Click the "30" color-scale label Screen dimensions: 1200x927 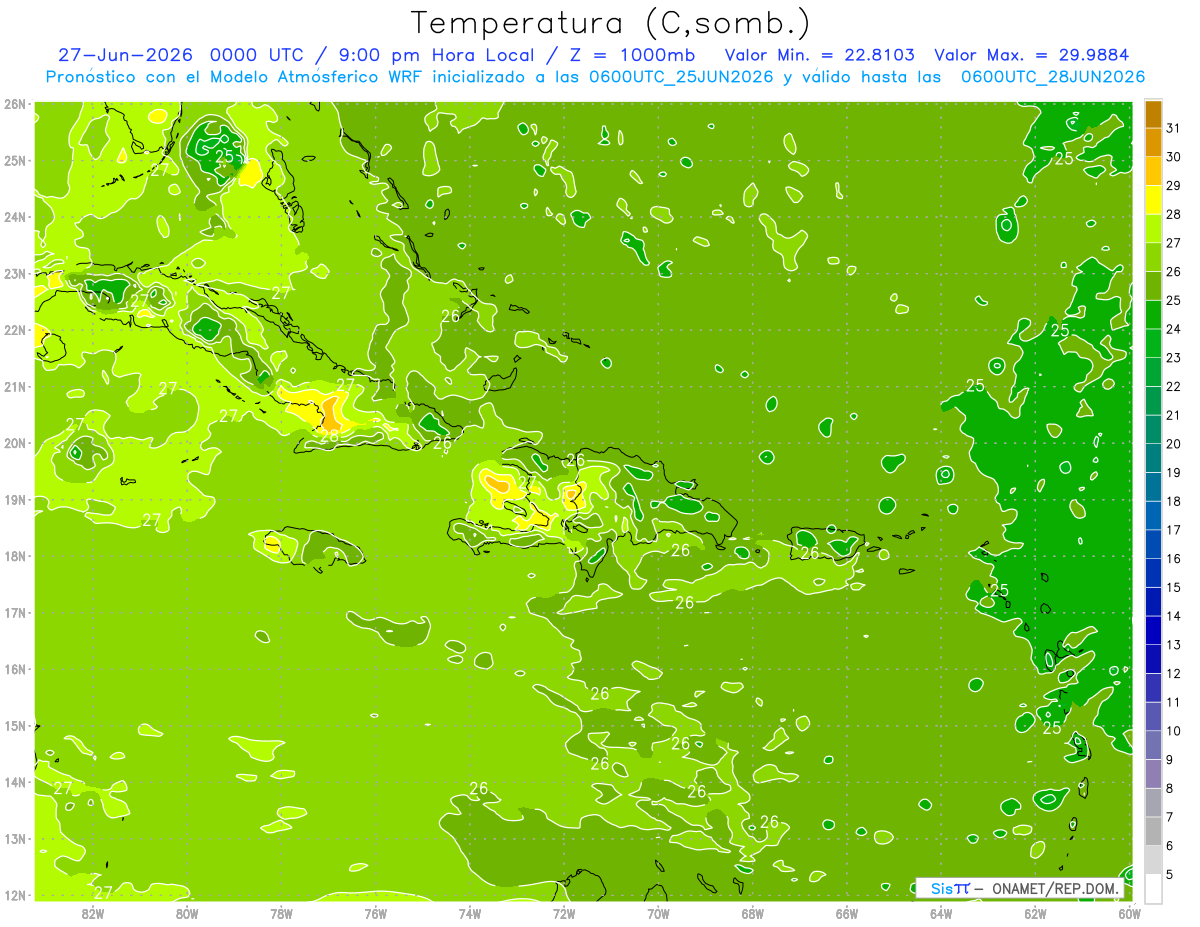click(x=1174, y=157)
